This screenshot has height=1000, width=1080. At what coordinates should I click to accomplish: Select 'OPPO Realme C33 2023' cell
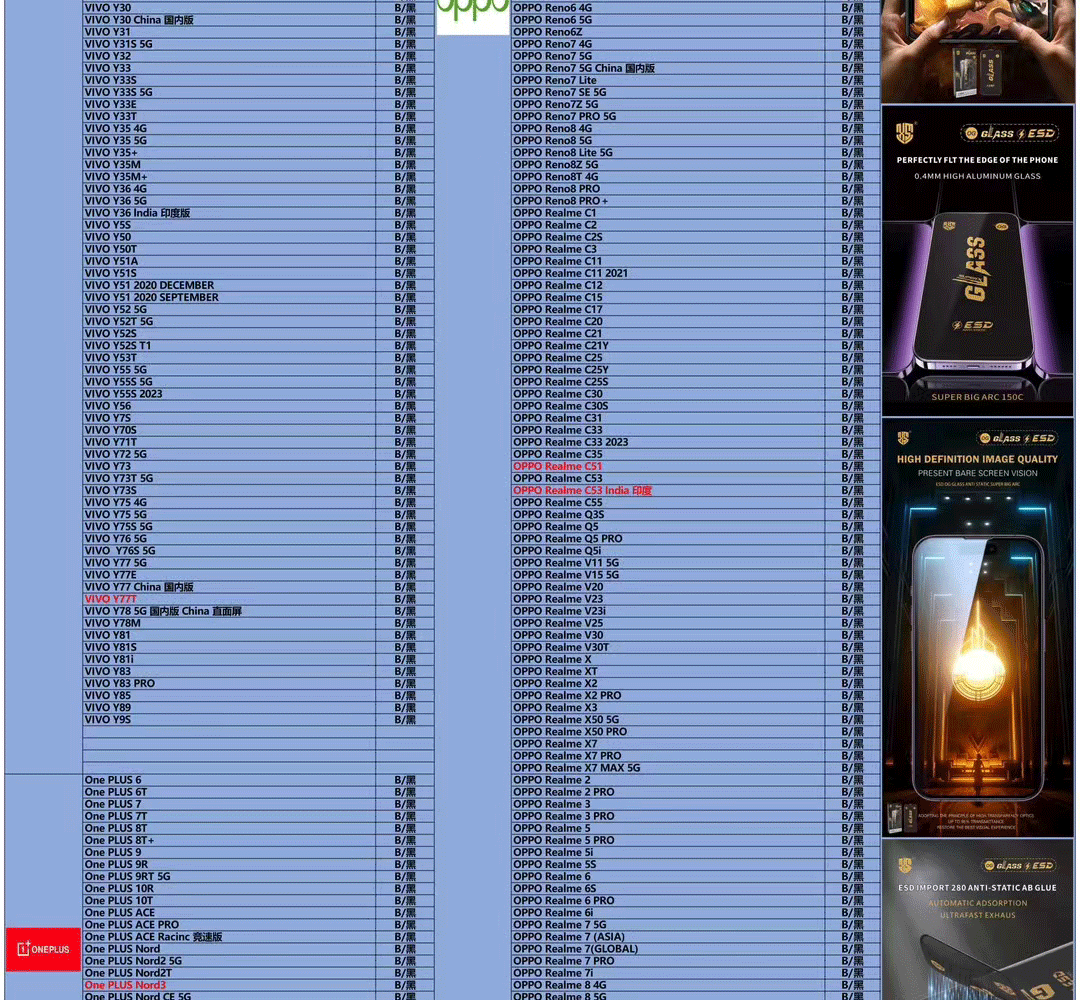point(668,442)
